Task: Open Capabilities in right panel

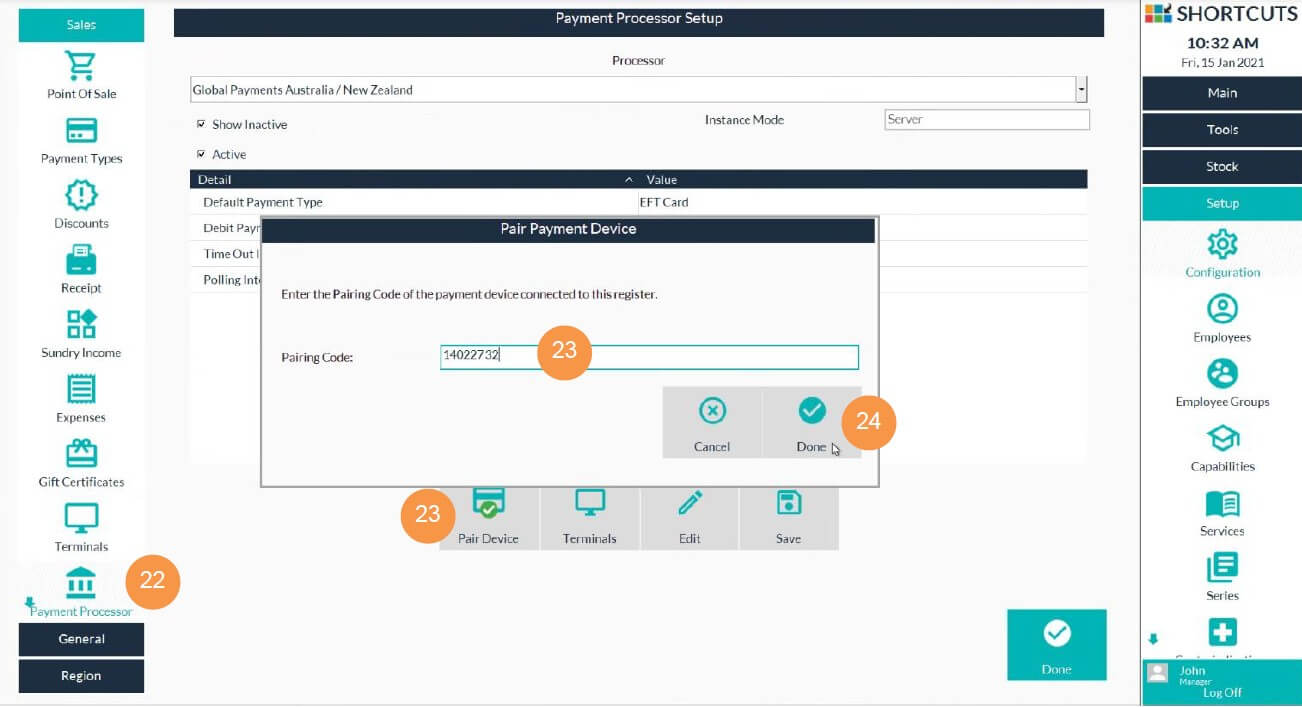Action: click(x=1222, y=448)
